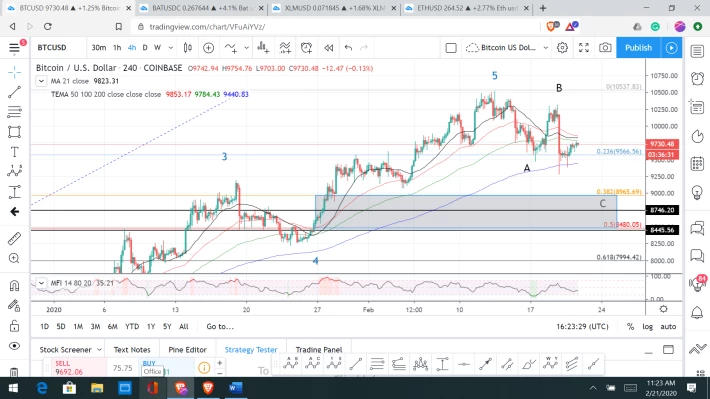Open the Strategy Tester tab
The image size is (710, 399).
coord(251,350)
